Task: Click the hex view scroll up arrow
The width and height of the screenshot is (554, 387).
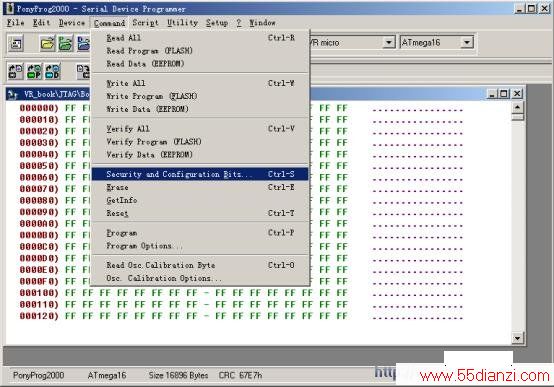Action: (x=518, y=107)
